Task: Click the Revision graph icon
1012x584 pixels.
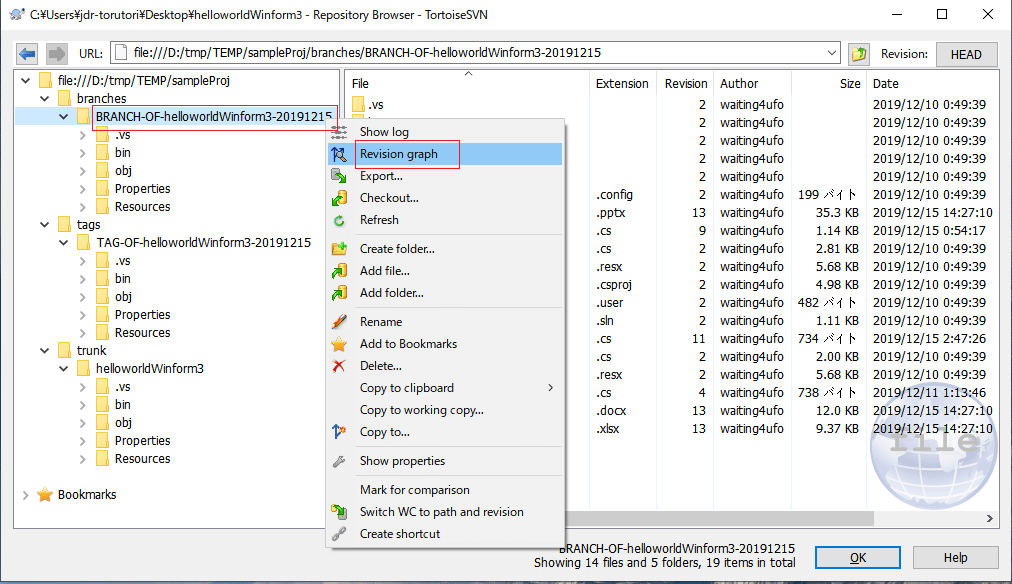Action: [339, 154]
